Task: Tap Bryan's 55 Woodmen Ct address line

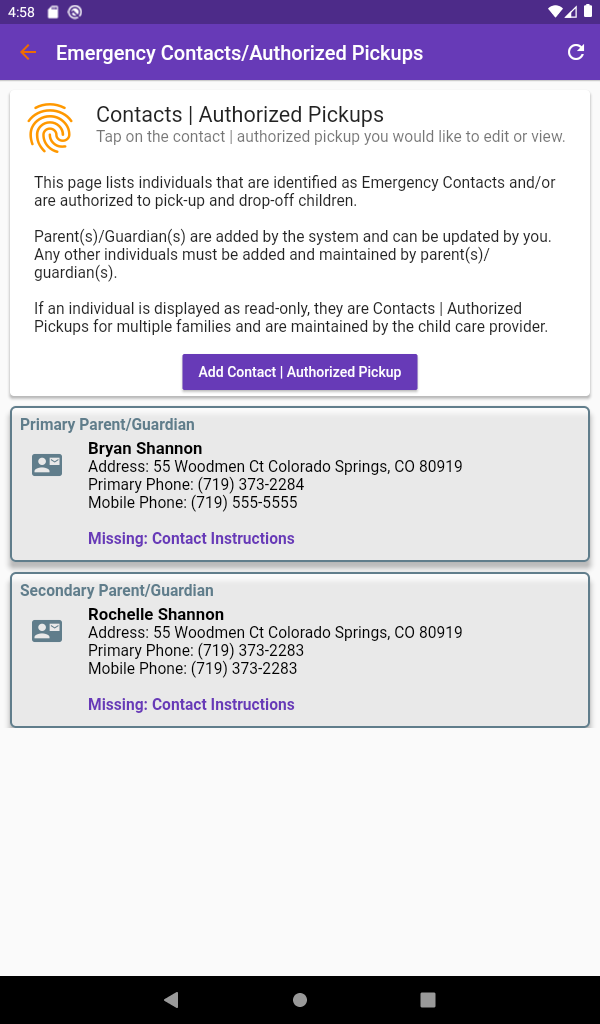Action: pos(275,467)
